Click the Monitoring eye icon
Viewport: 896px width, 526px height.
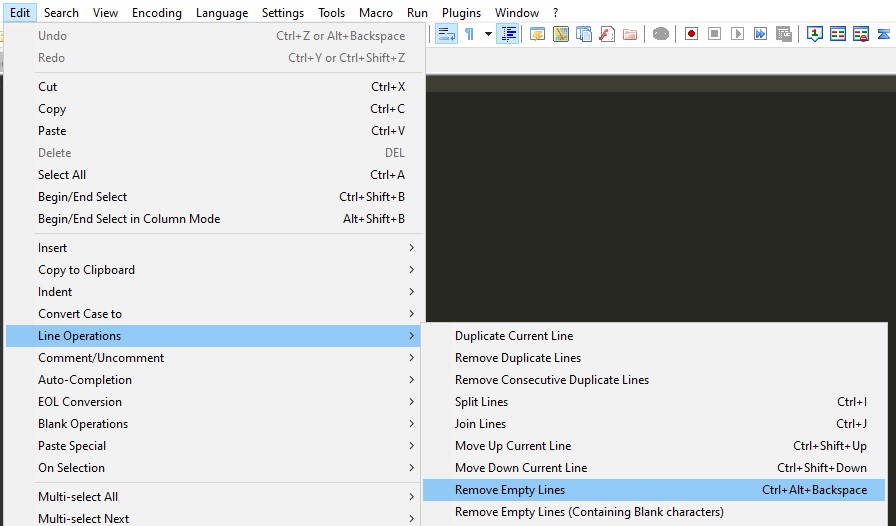point(661,34)
